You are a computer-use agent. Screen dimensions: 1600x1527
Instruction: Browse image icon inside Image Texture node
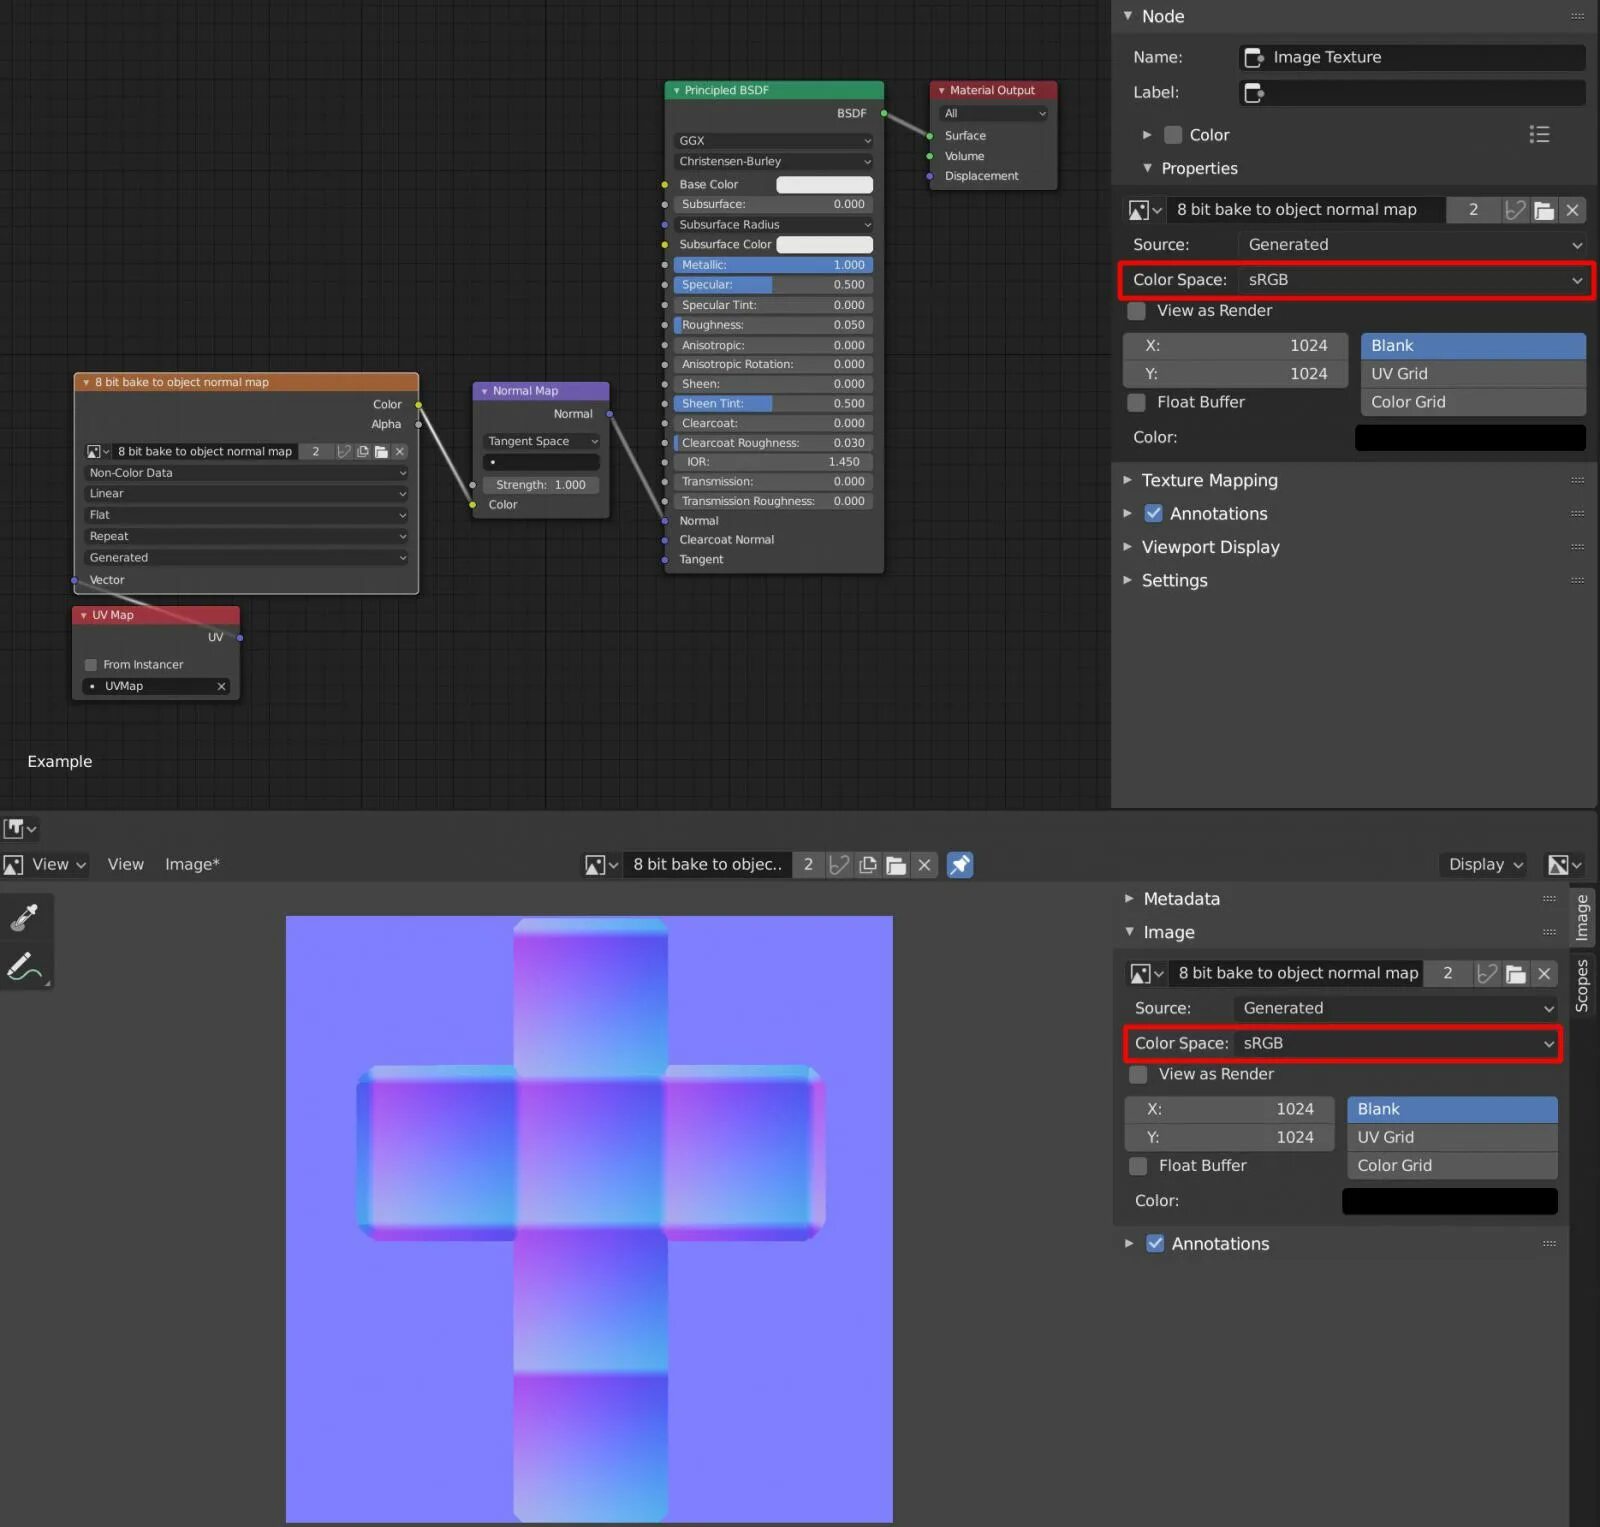coord(98,452)
